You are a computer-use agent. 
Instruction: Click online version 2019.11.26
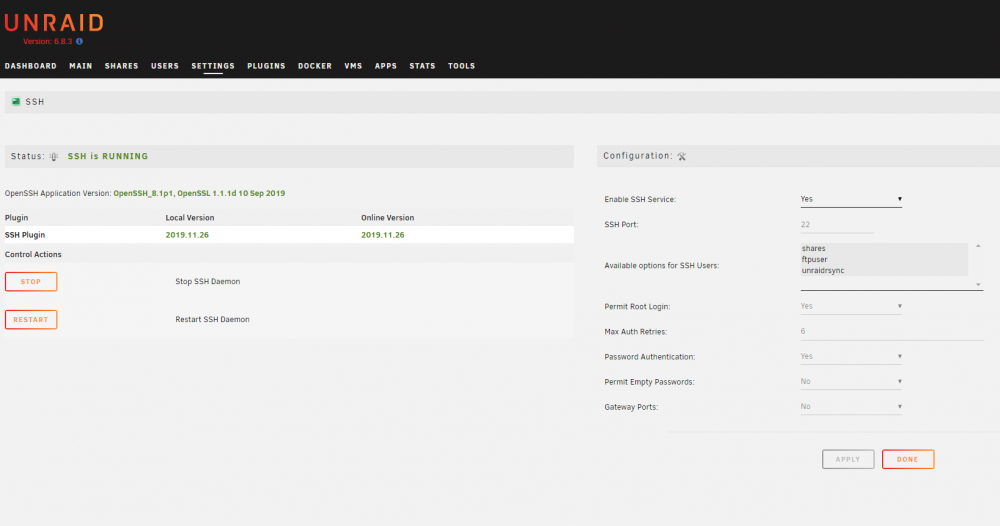pos(383,235)
